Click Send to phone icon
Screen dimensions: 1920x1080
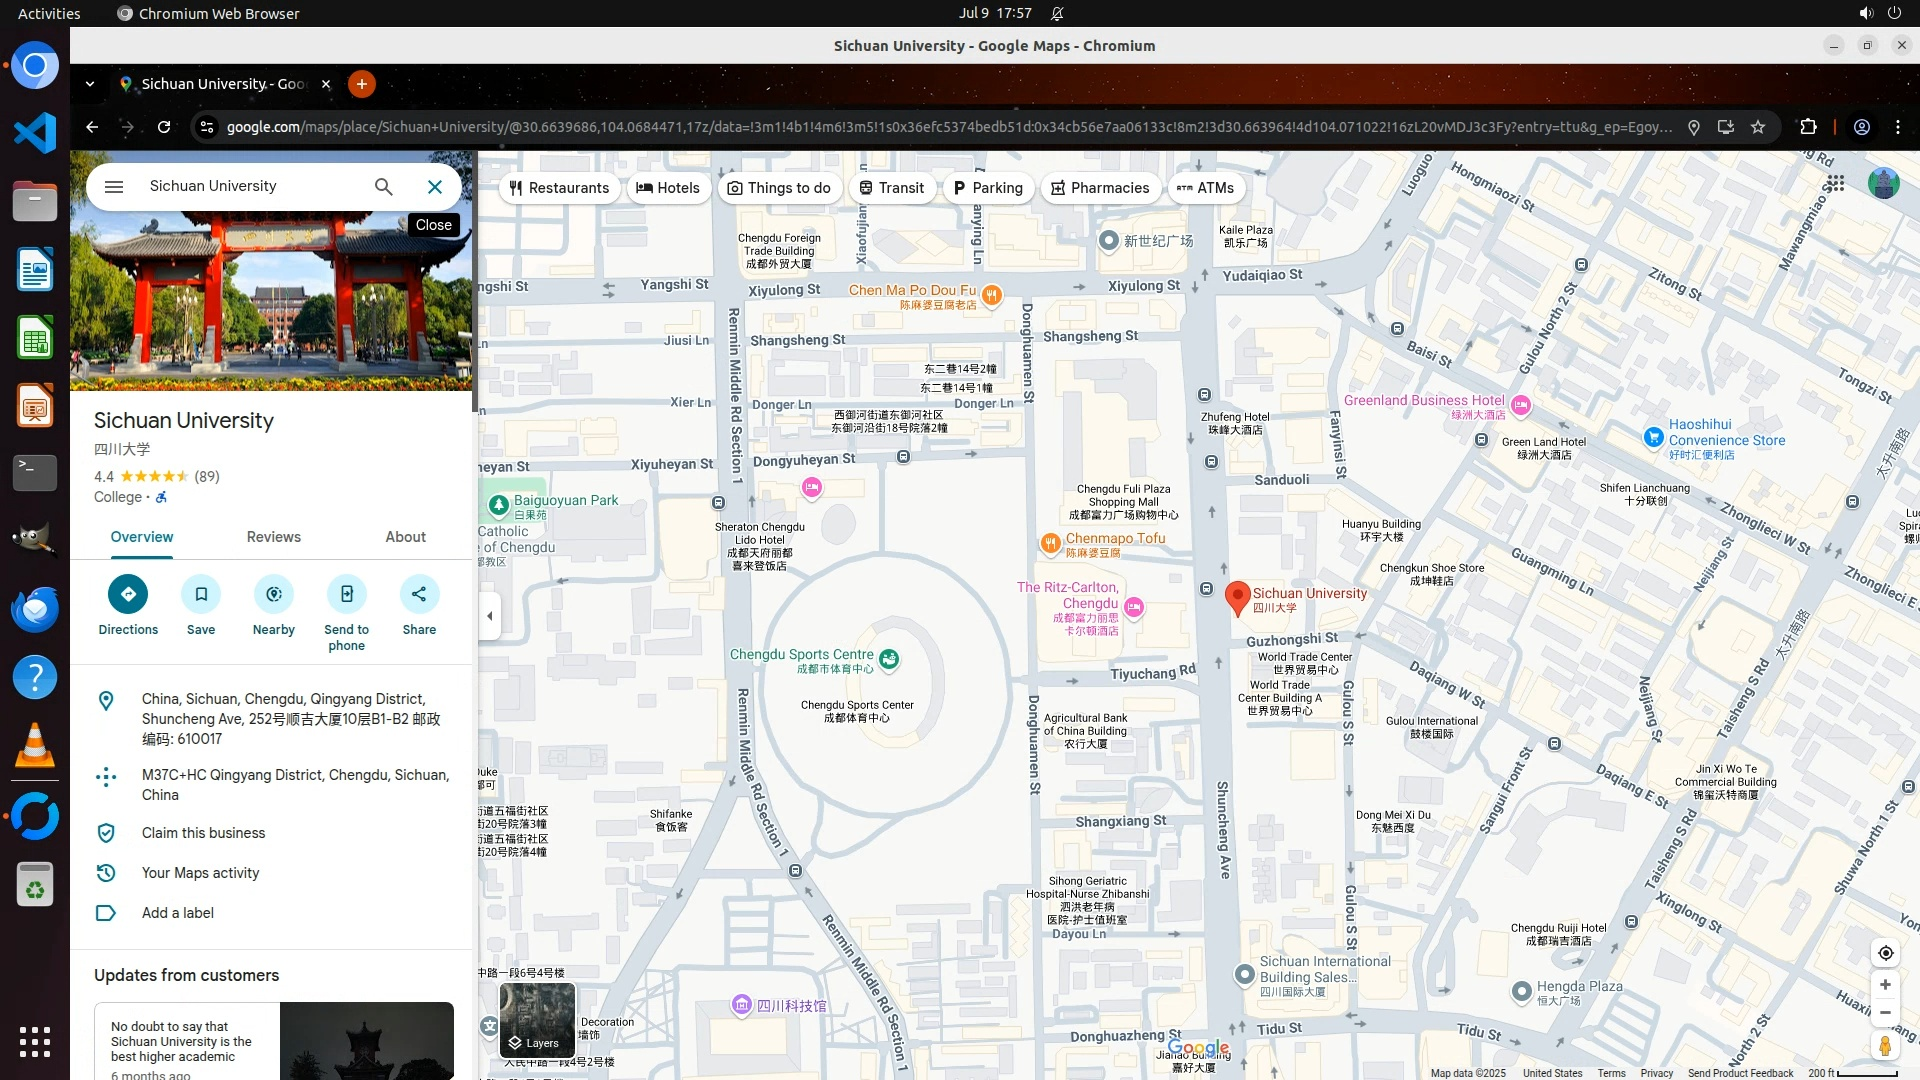[346, 594]
